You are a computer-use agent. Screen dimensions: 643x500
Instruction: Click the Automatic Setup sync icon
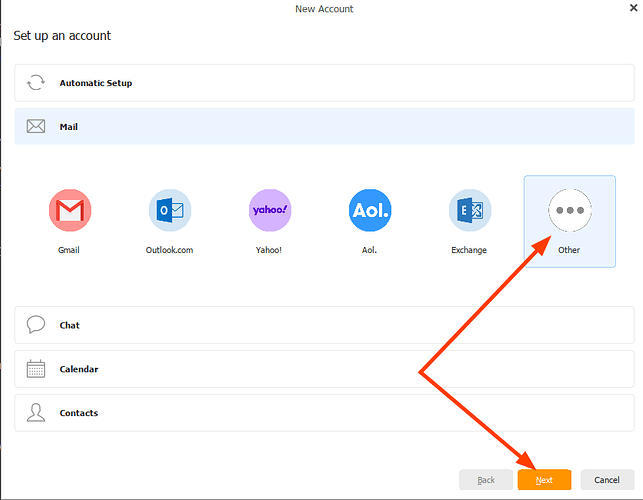pos(36,83)
